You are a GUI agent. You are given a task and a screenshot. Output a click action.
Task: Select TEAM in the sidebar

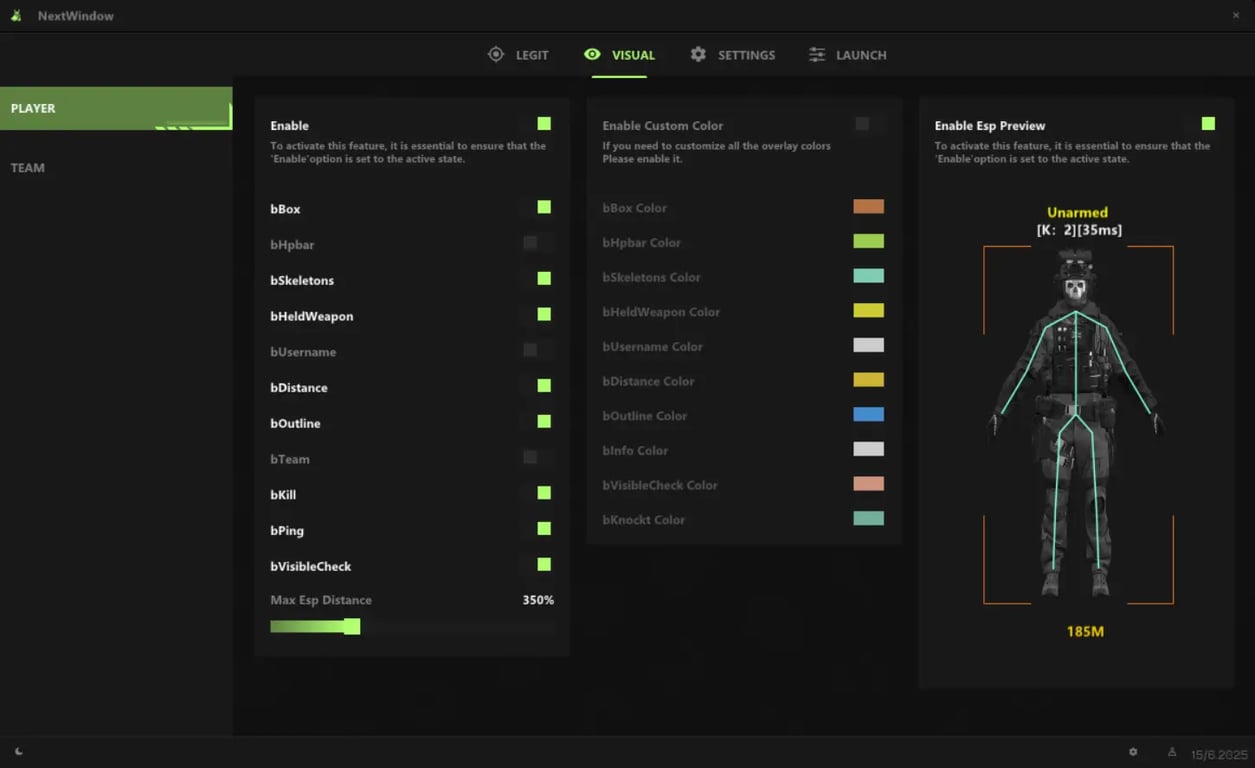[28, 168]
